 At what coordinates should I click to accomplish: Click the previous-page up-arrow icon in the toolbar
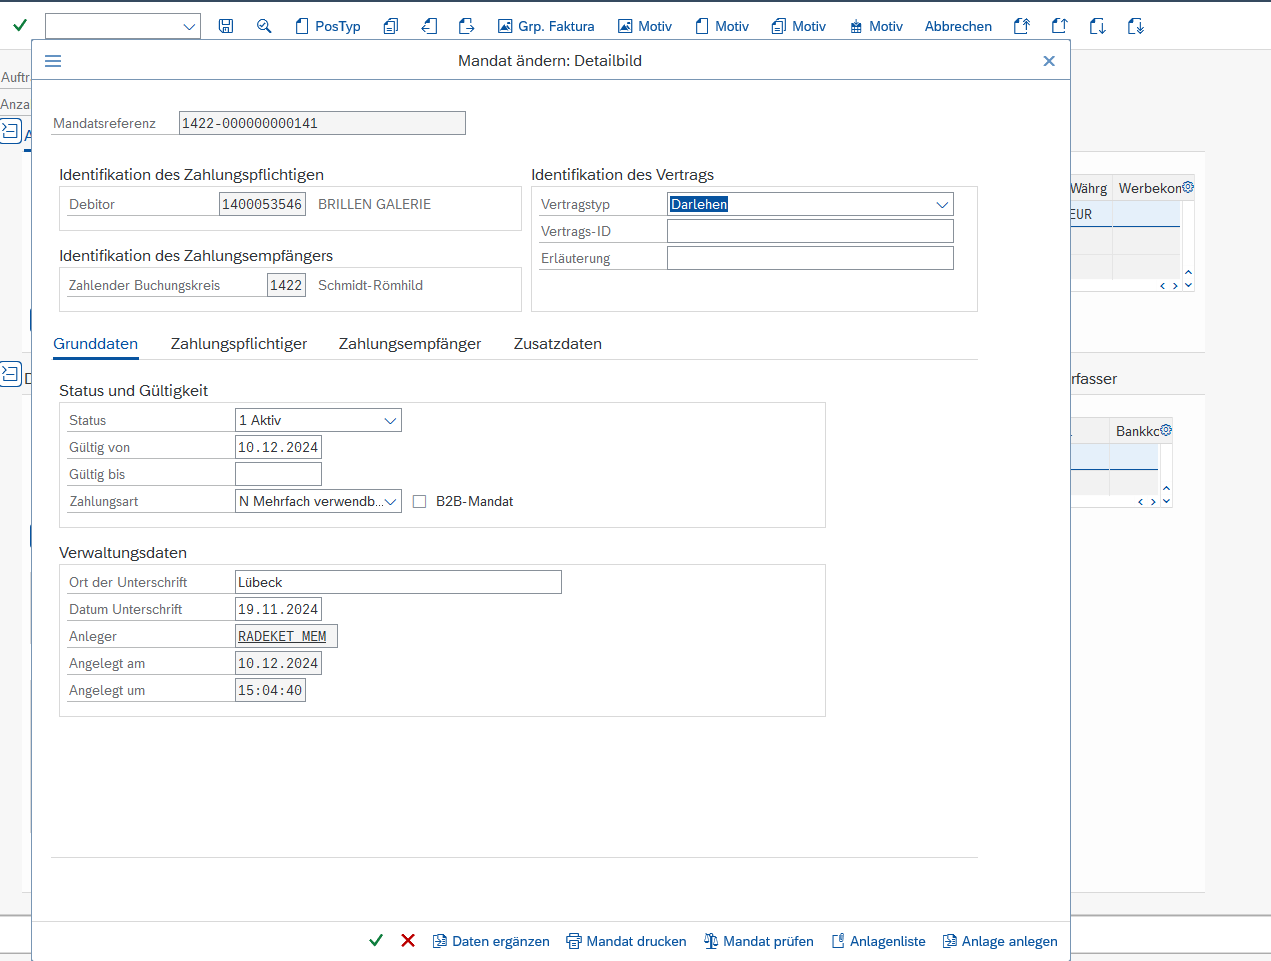(x=1059, y=26)
